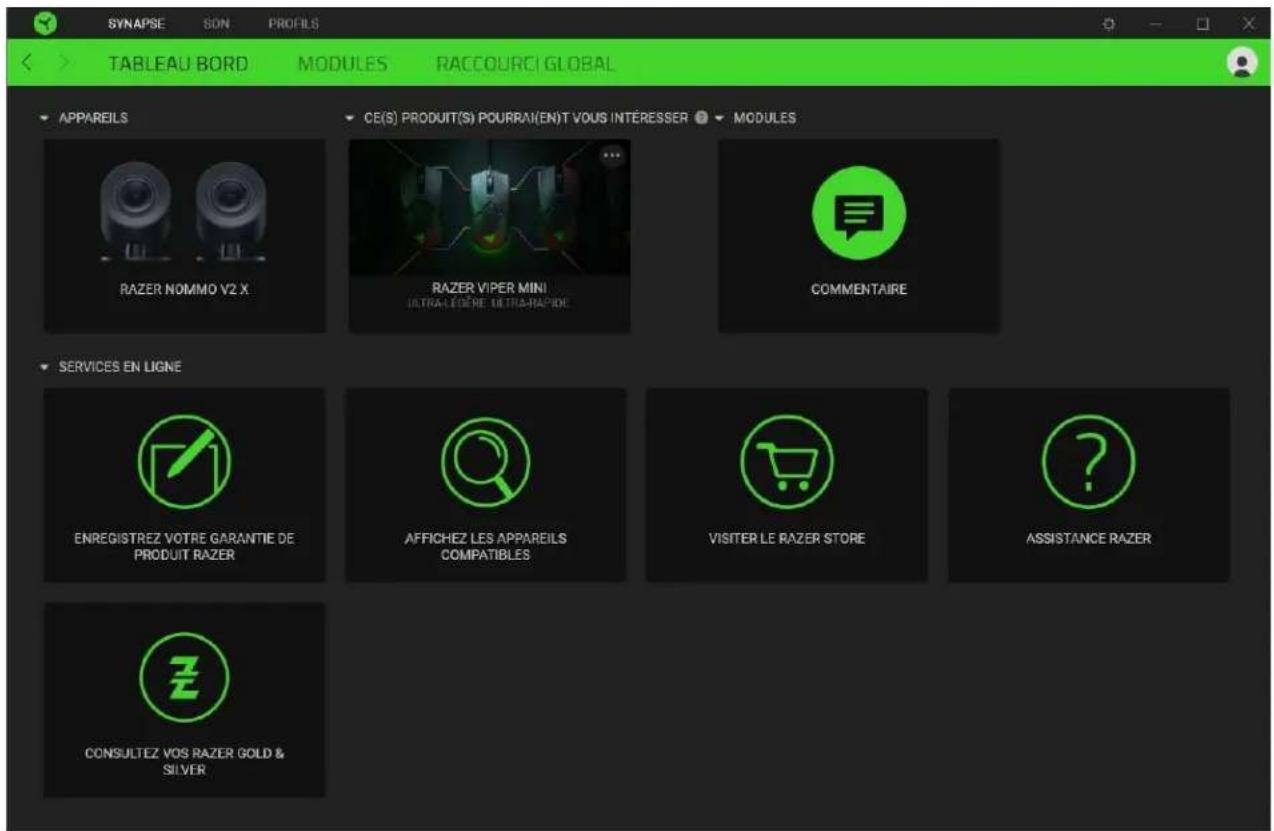Click the Ultra-légère Ultra-rapide subtitle
The width and height of the screenshot is (1274, 831).
[x=489, y=303]
